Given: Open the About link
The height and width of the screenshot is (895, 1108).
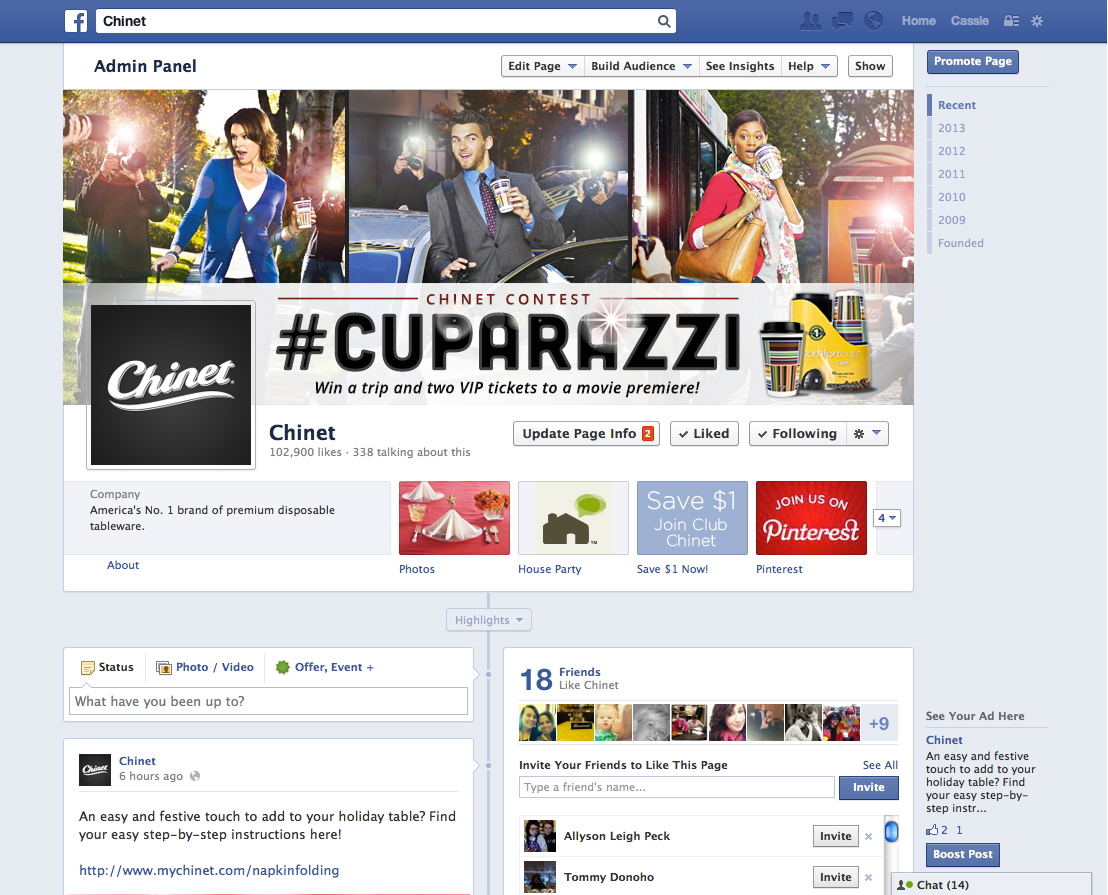Looking at the screenshot, I should tap(123, 565).
